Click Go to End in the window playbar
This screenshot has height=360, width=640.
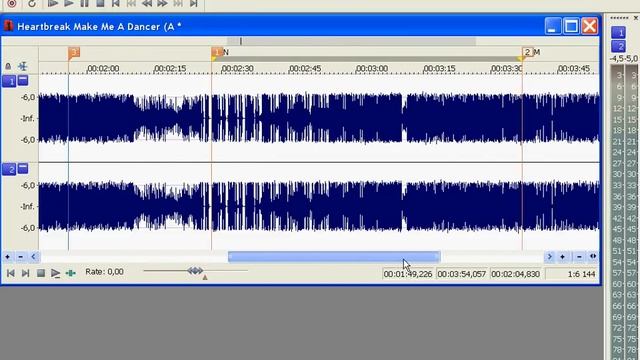(25, 273)
